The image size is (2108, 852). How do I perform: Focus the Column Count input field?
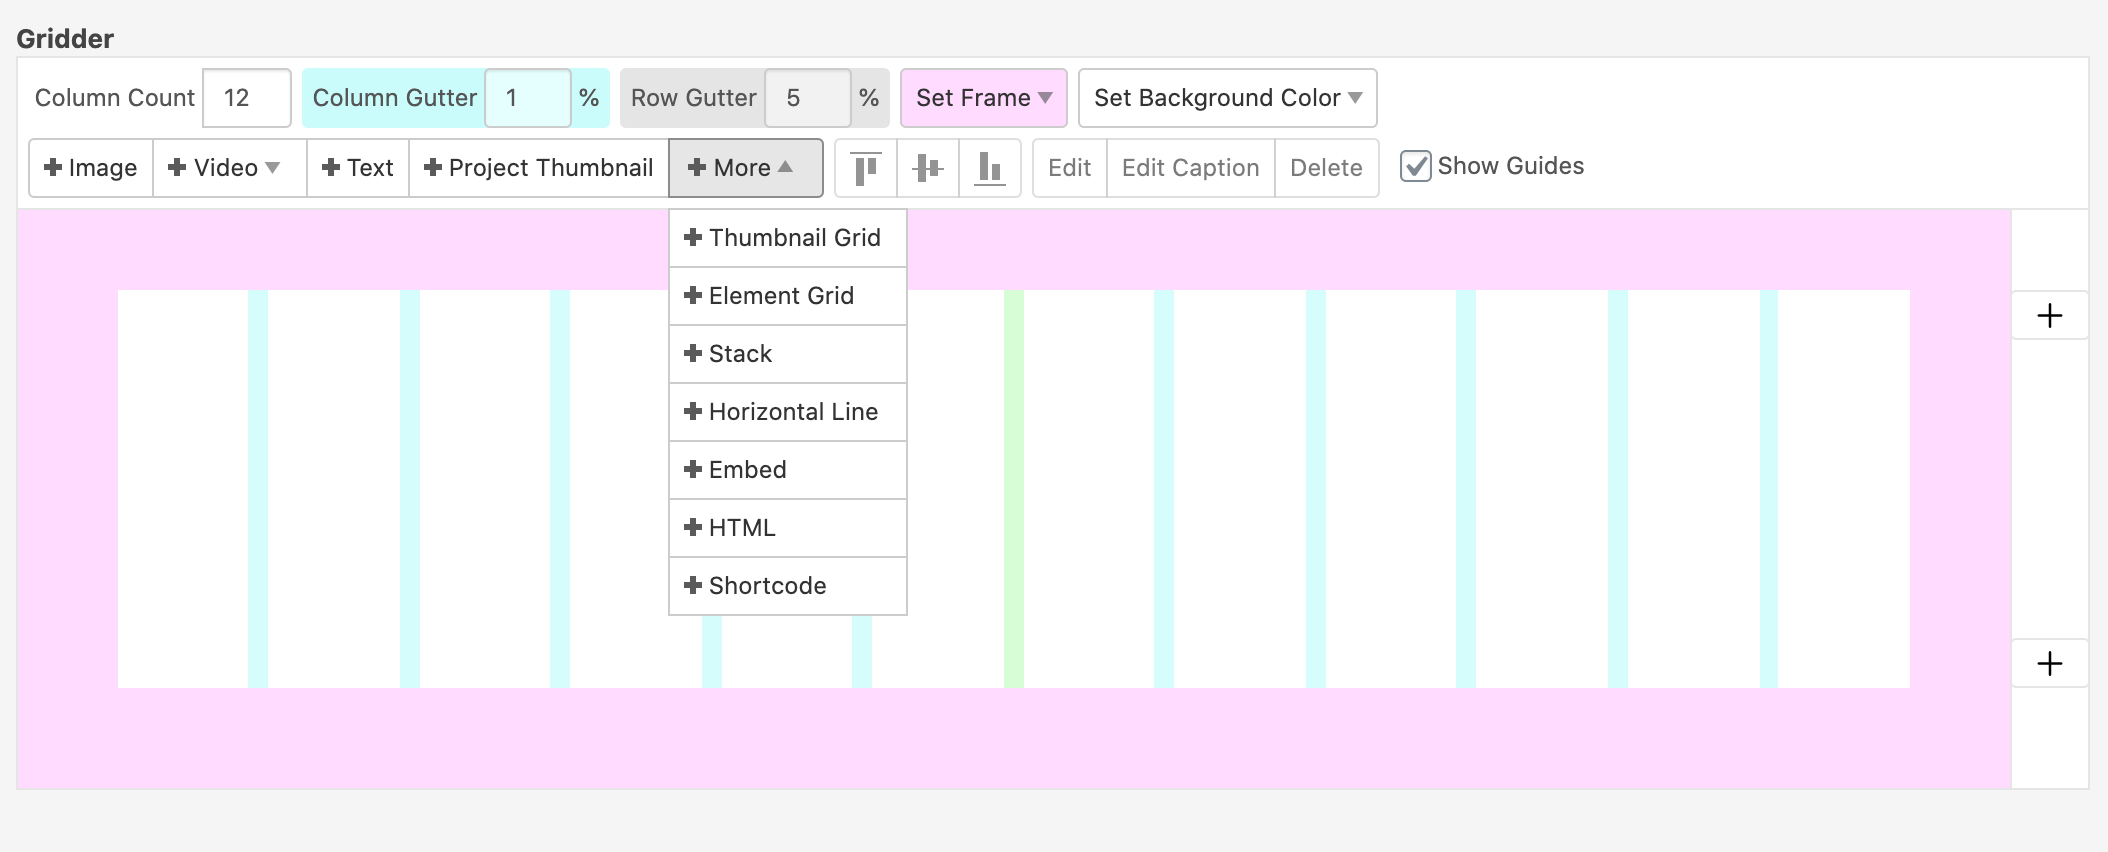246,98
